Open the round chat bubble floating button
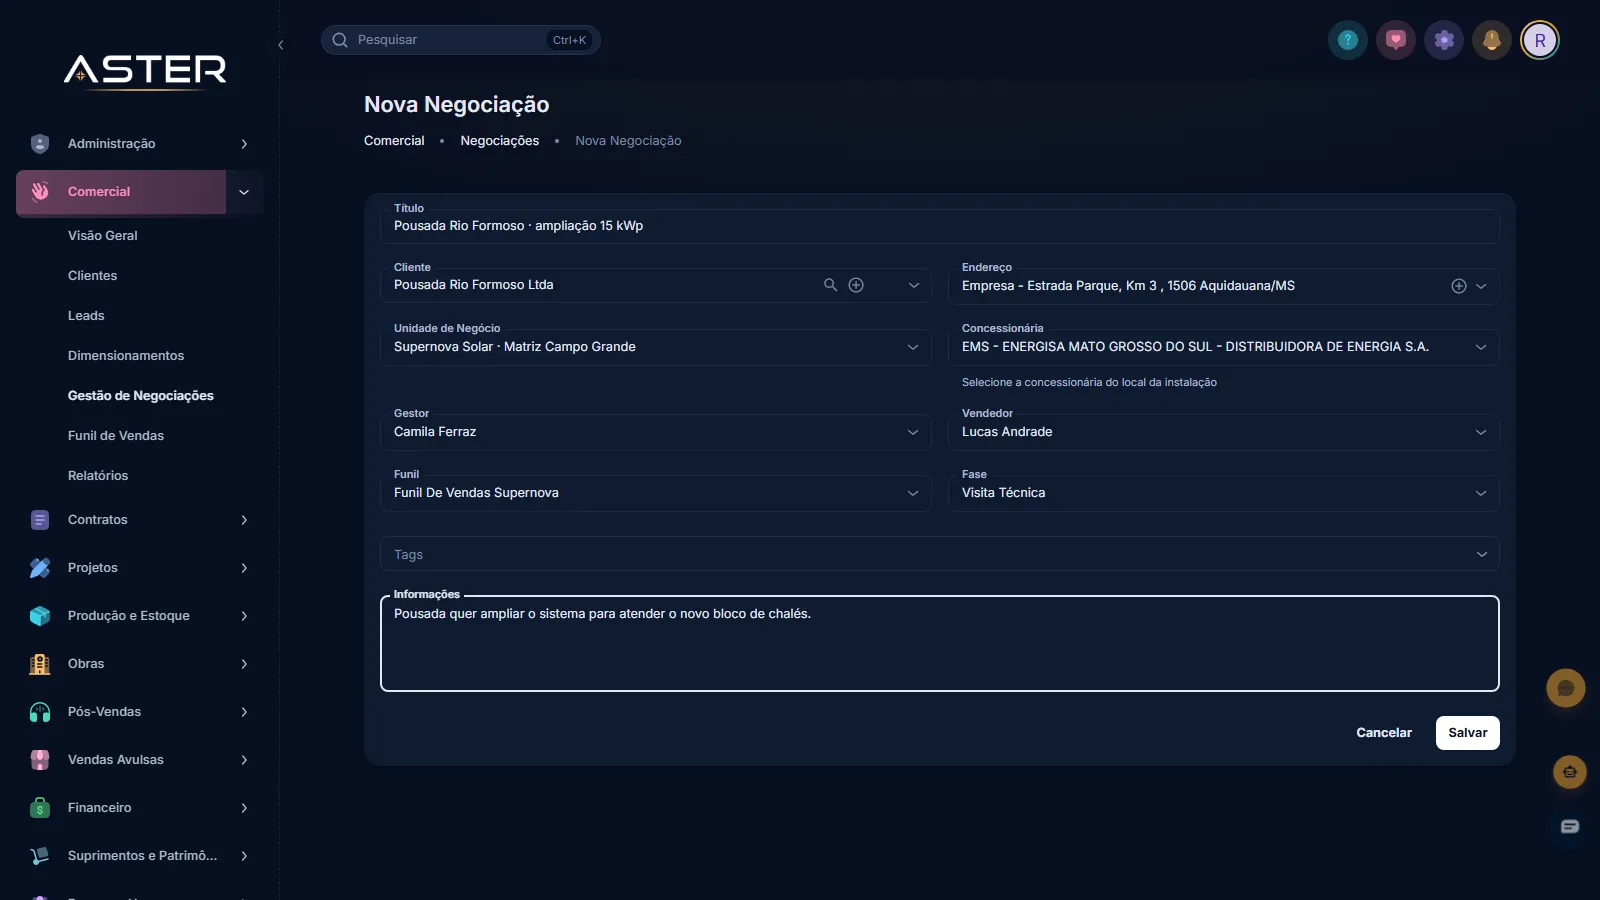The image size is (1600, 900). pyautogui.click(x=1566, y=688)
